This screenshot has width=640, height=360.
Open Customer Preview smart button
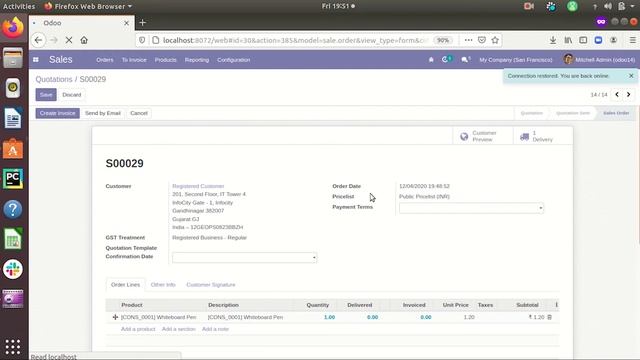[x=482, y=136]
